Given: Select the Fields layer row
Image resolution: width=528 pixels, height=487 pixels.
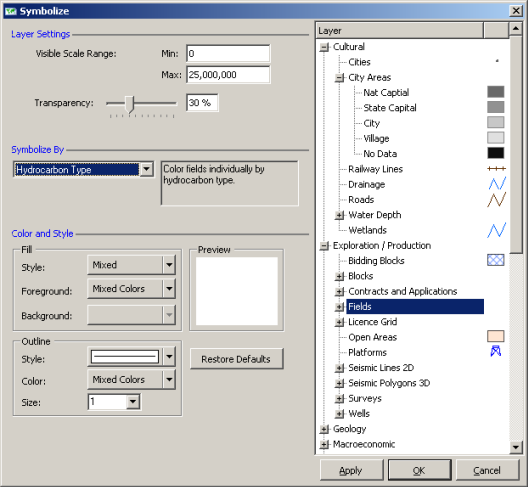Looking at the screenshot, I should [x=415, y=306].
